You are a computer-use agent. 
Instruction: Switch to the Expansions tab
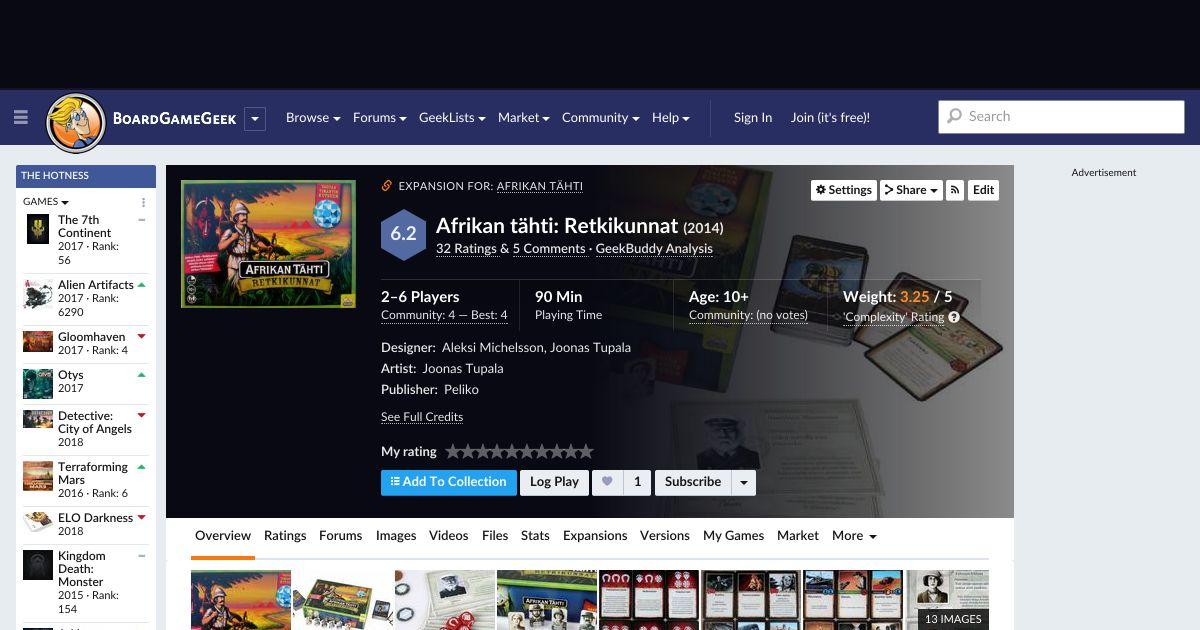(x=595, y=536)
